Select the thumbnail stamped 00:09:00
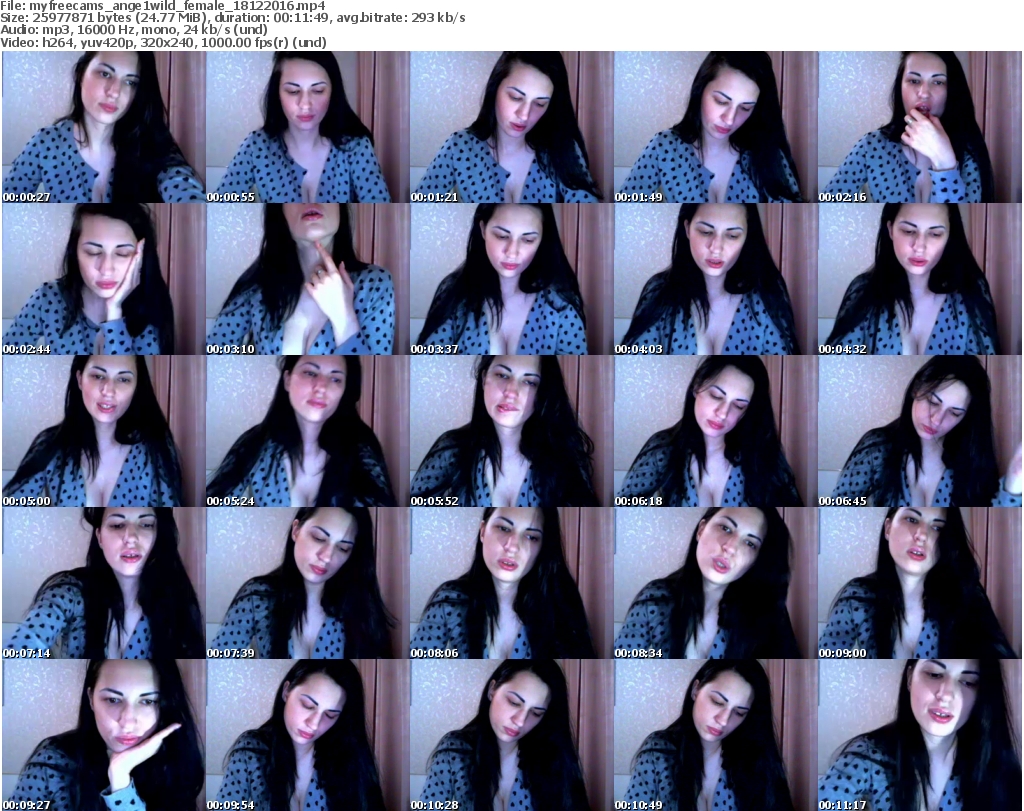Viewport: 1024px width, 811px height. tap(920, 583)
